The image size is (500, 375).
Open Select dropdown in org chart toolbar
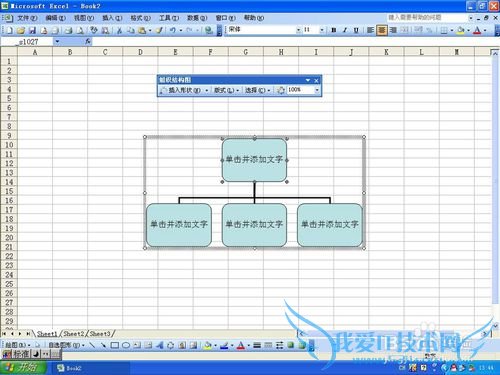coord(257,90)
